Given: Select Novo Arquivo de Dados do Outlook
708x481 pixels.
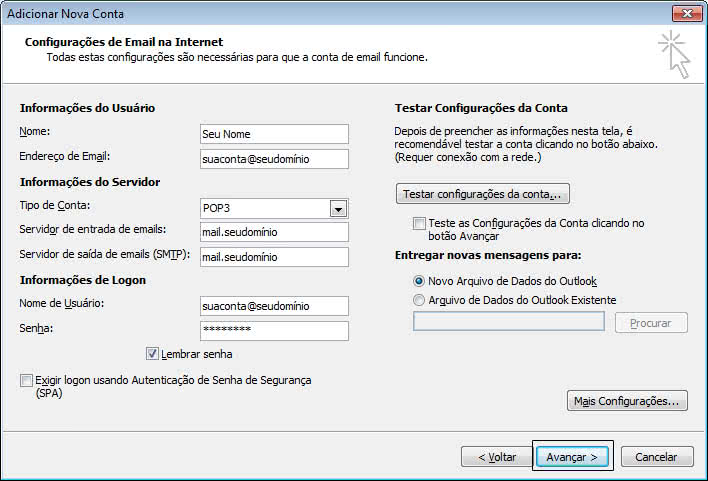Looking at the screenshot, I should point(419,281).
